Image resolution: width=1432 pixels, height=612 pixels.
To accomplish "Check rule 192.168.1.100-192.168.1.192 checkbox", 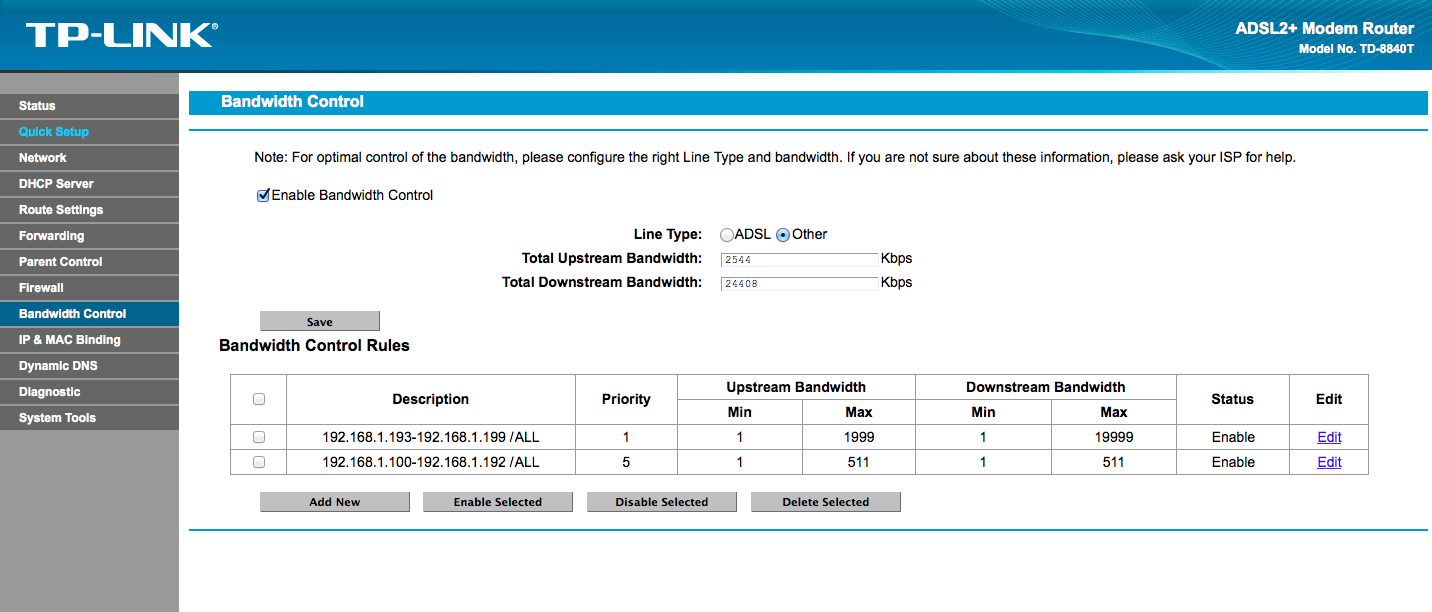I will coord(259,462).
